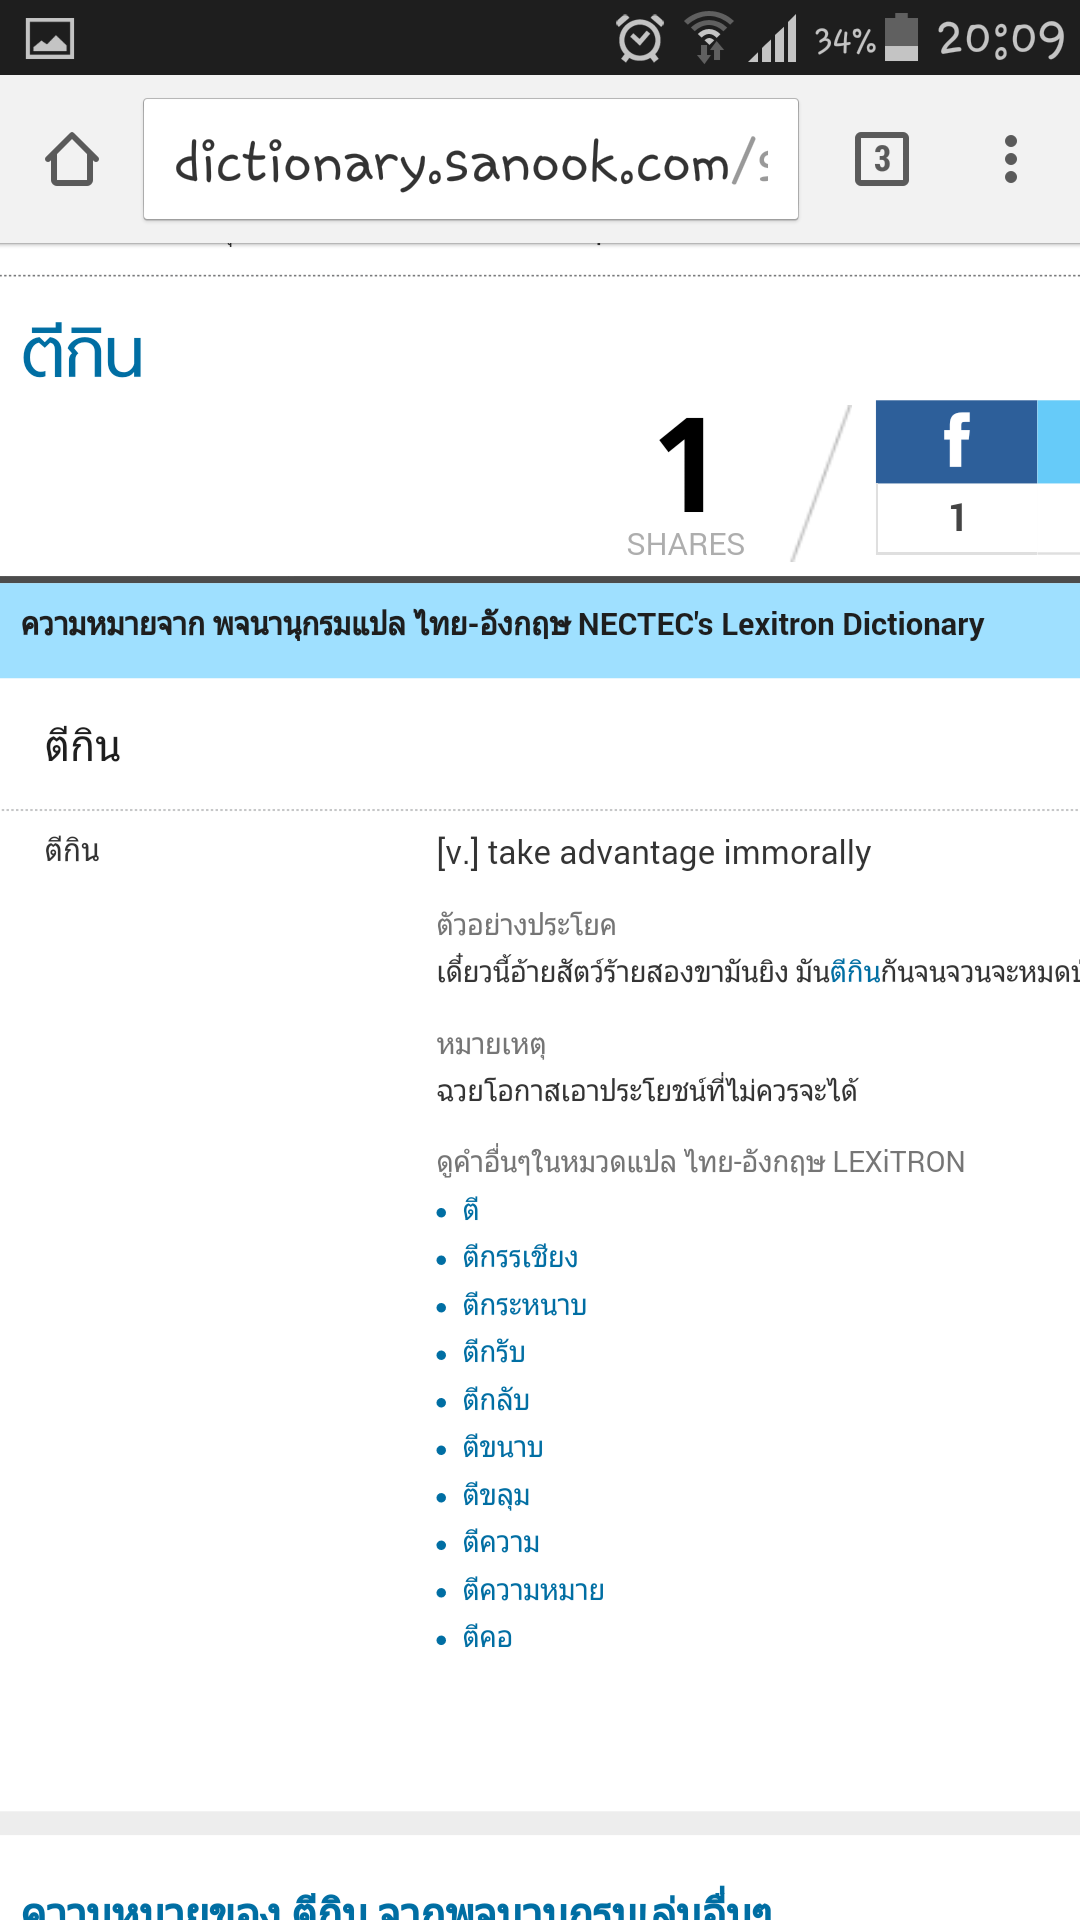This screenshot has width=1080, height=1920.
Task: Tap the Facebook share count box
Action: (956, 518)
